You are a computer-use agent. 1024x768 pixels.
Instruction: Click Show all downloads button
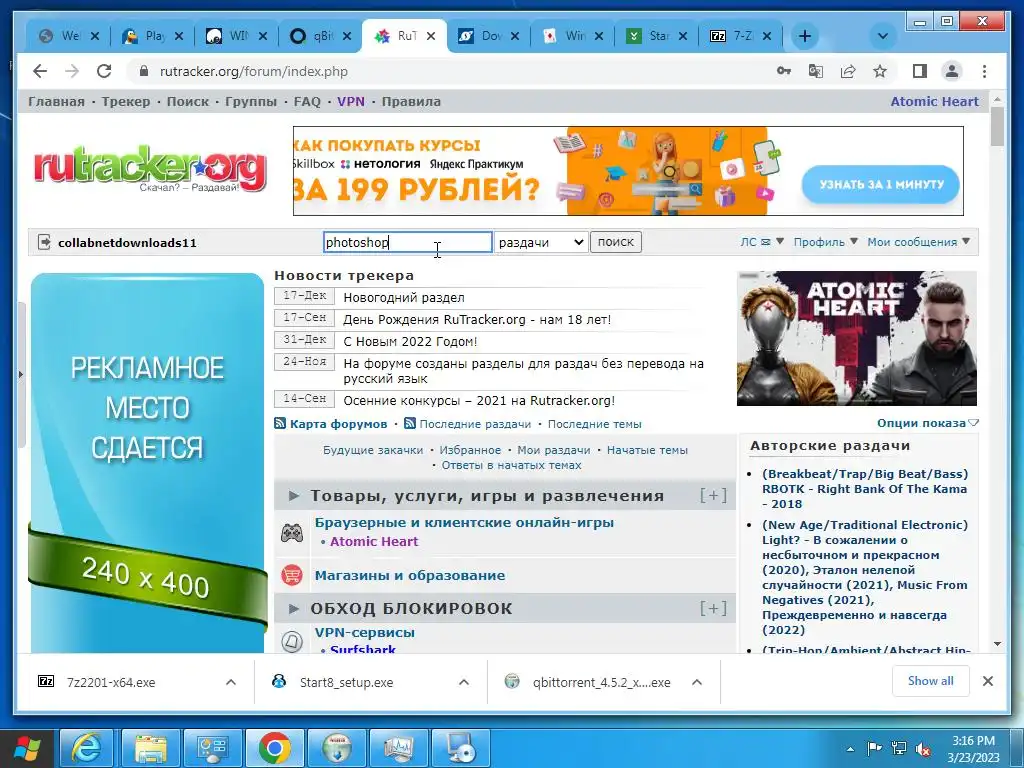click(931, 681)
